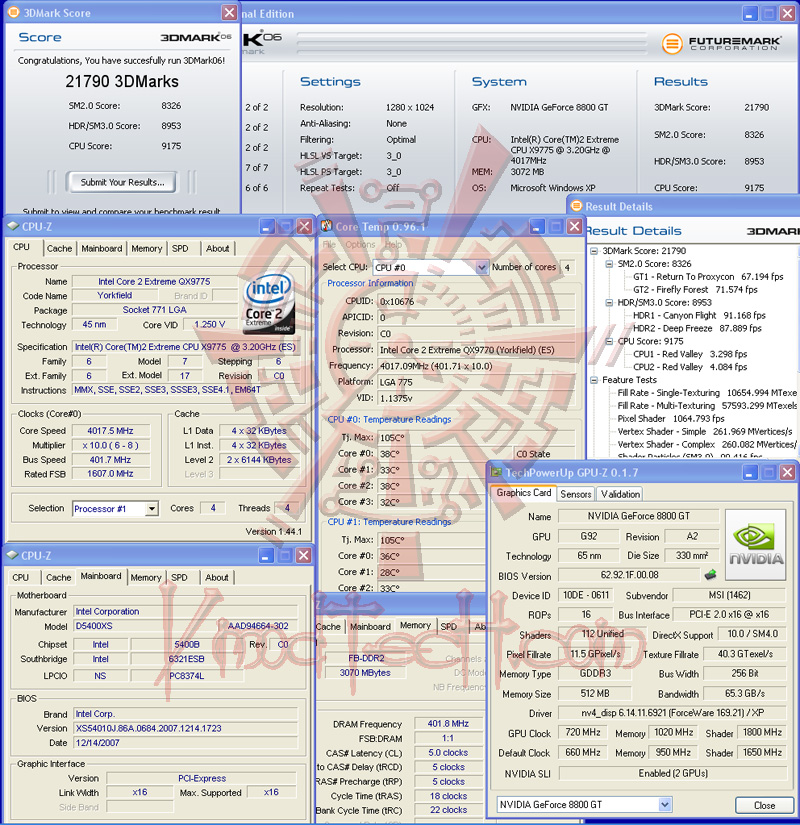
Task: Collapse the Feature Tests tree node
Action: click(594, 380)
